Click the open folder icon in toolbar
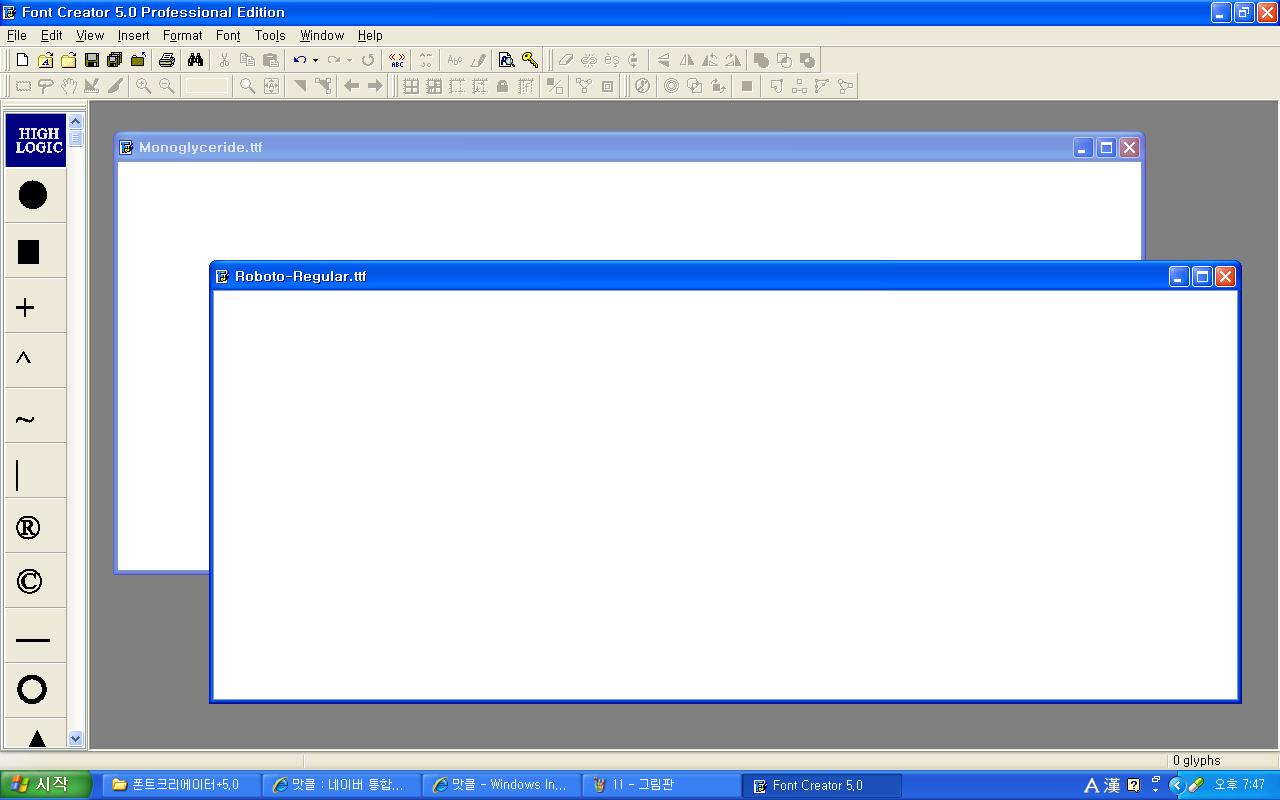Image resolution: width=1280 pixels, height=800 pixels. pyautogui.click(x=68, y=60)
